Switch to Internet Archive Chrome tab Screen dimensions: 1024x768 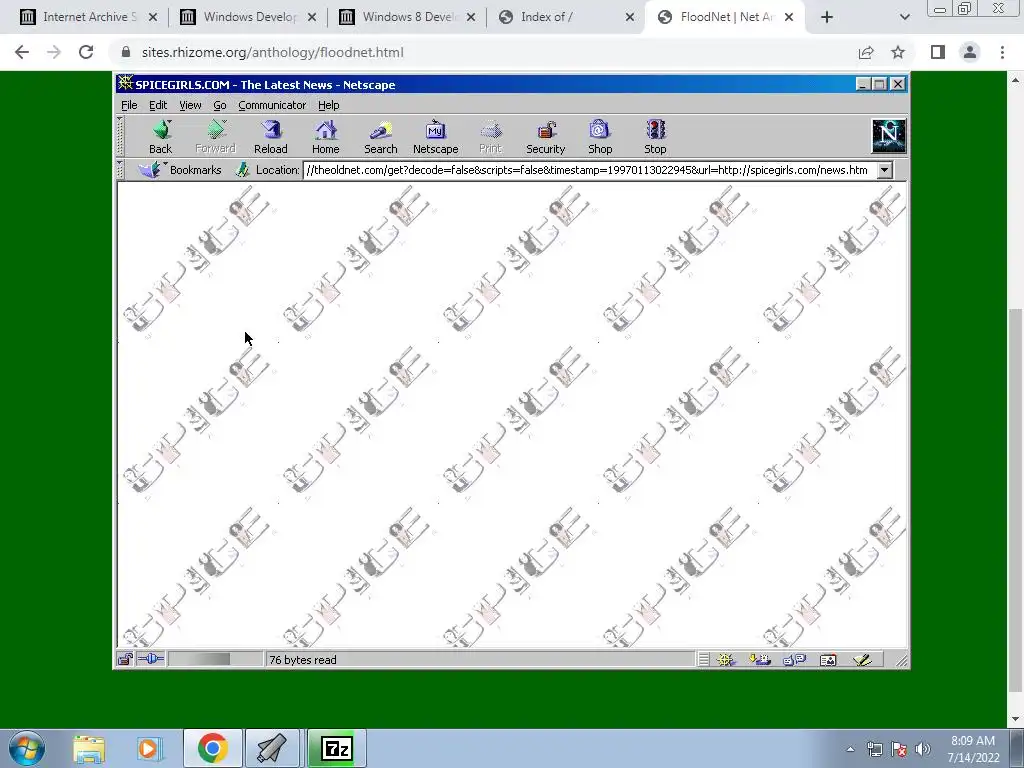pyautogui.click(x=88, y=17)
